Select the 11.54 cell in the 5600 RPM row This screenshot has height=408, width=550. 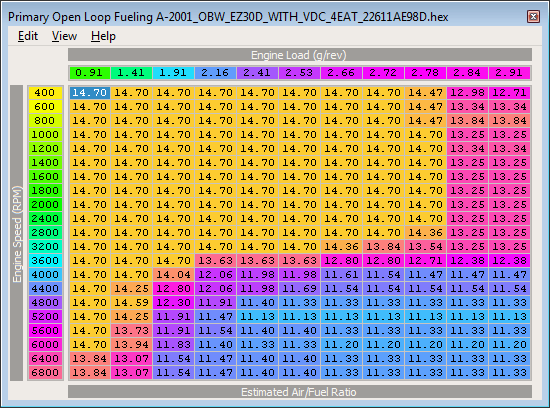(216, 330)
